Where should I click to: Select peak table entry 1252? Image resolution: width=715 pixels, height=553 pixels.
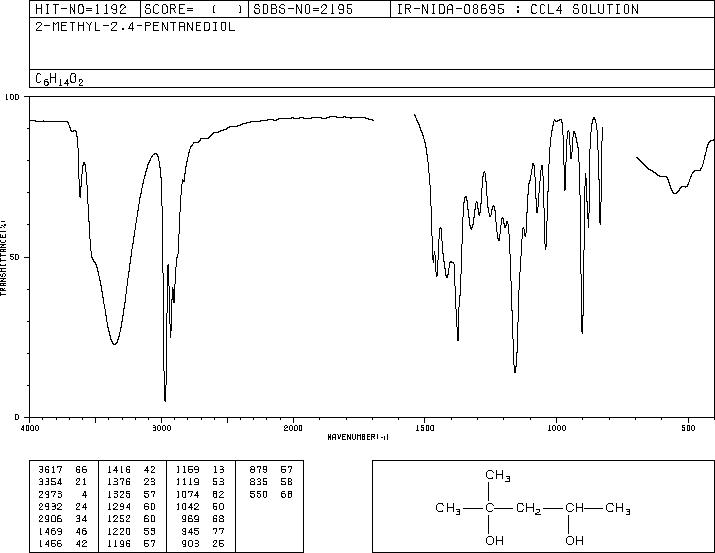pos(119,519)
